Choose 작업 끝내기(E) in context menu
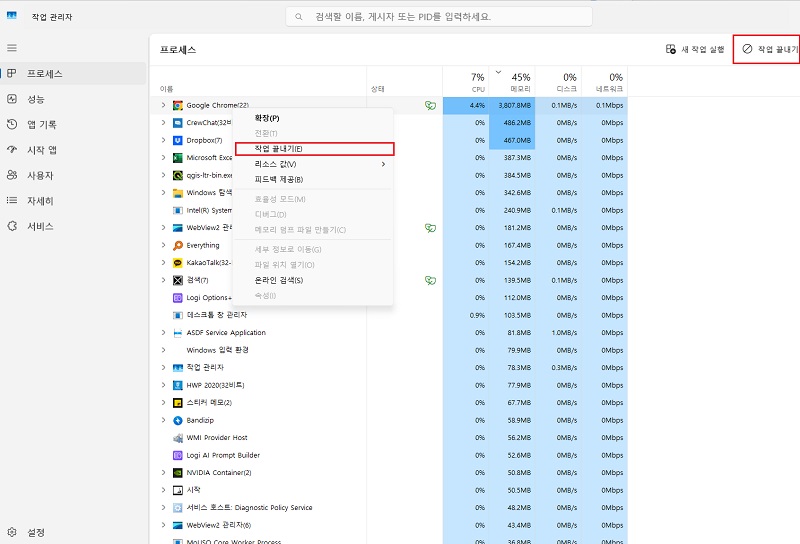Image resolution: width=800 pixels, height=544 pixels. click(314, 149)
